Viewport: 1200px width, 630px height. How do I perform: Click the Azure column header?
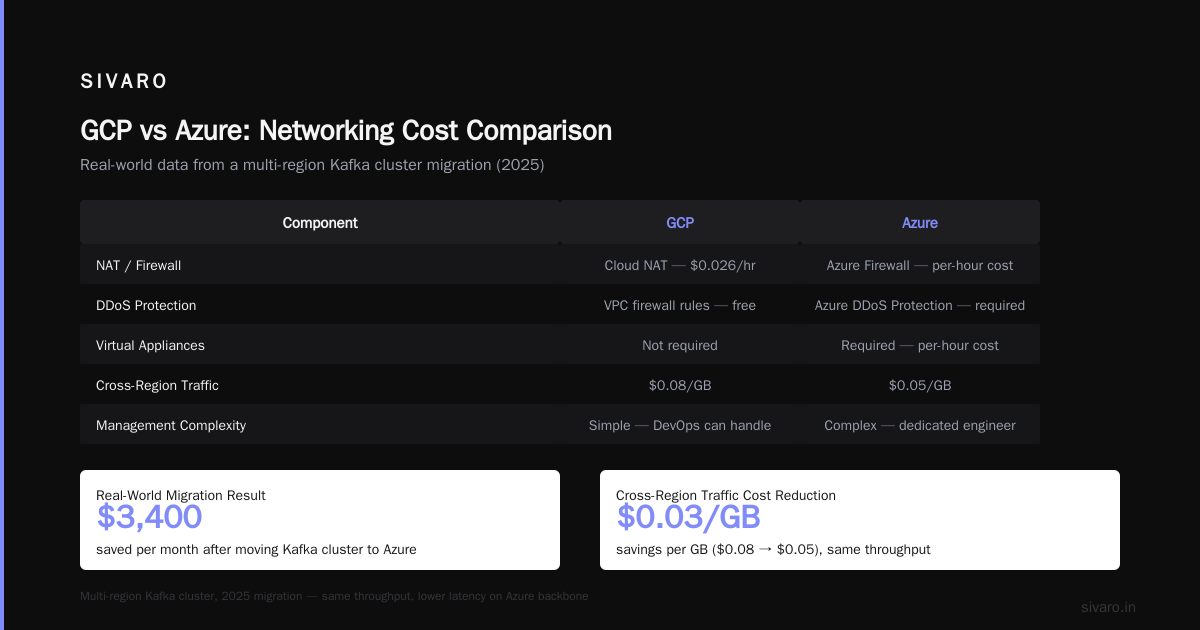(x=920, y=223)
